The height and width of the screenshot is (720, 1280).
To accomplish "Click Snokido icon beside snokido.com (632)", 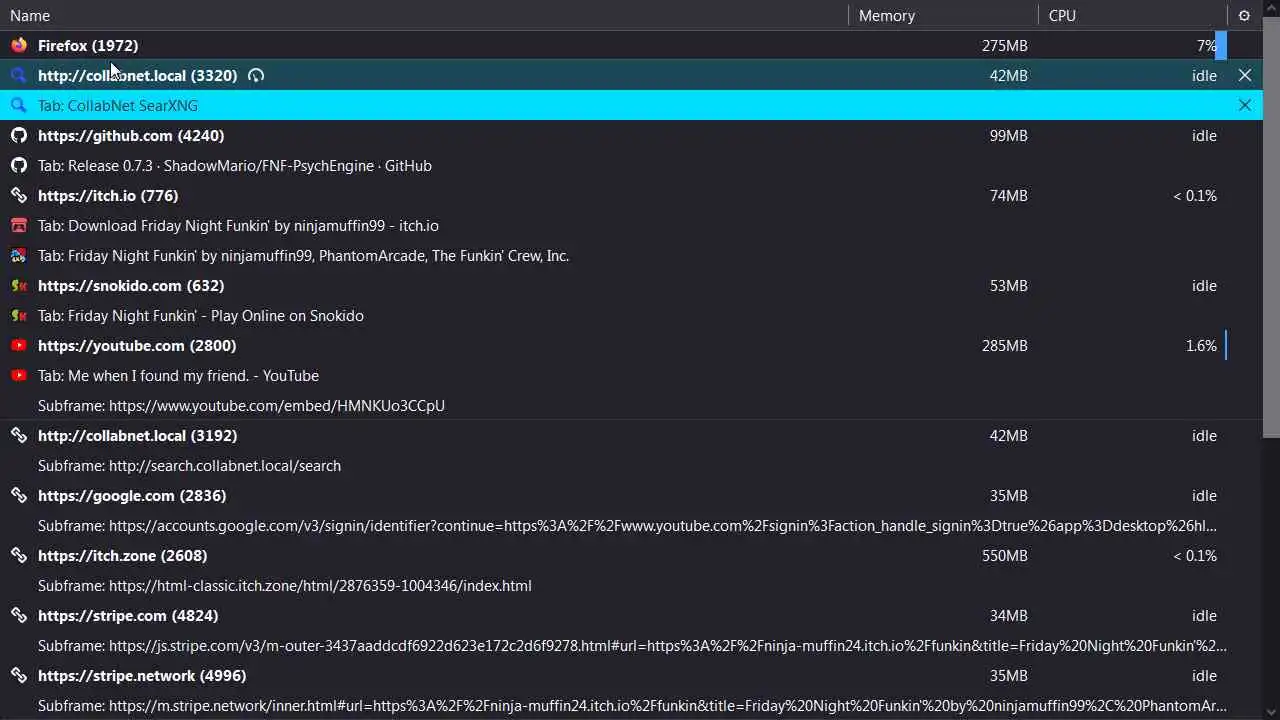I will click(x=18, y=285).
